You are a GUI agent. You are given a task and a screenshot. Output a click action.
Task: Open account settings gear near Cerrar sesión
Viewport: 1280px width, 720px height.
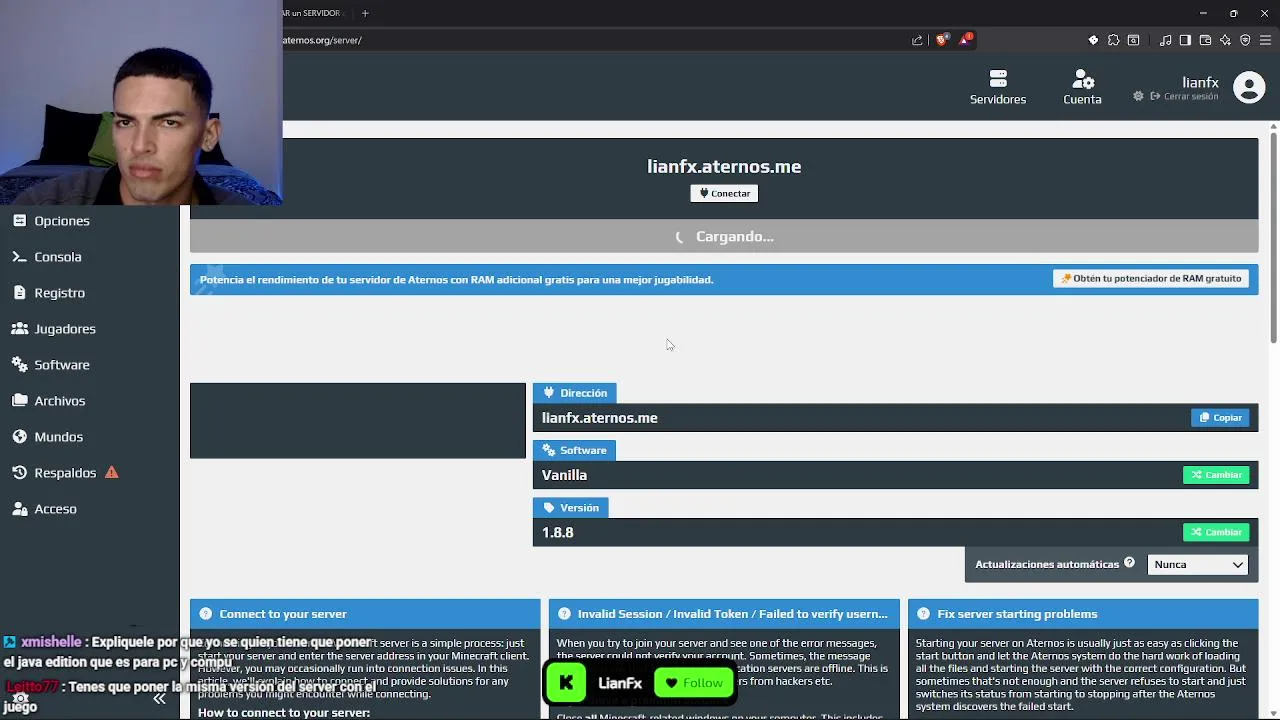pos(1138,96)
